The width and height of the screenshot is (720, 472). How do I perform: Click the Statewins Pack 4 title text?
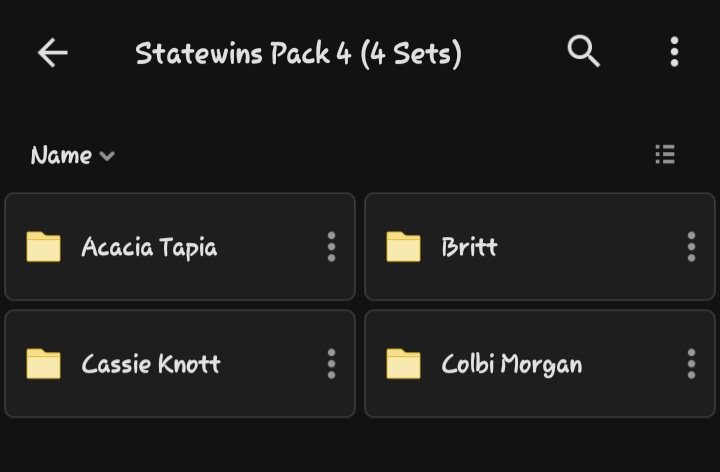pyautogui.click(x=298, y=54)
